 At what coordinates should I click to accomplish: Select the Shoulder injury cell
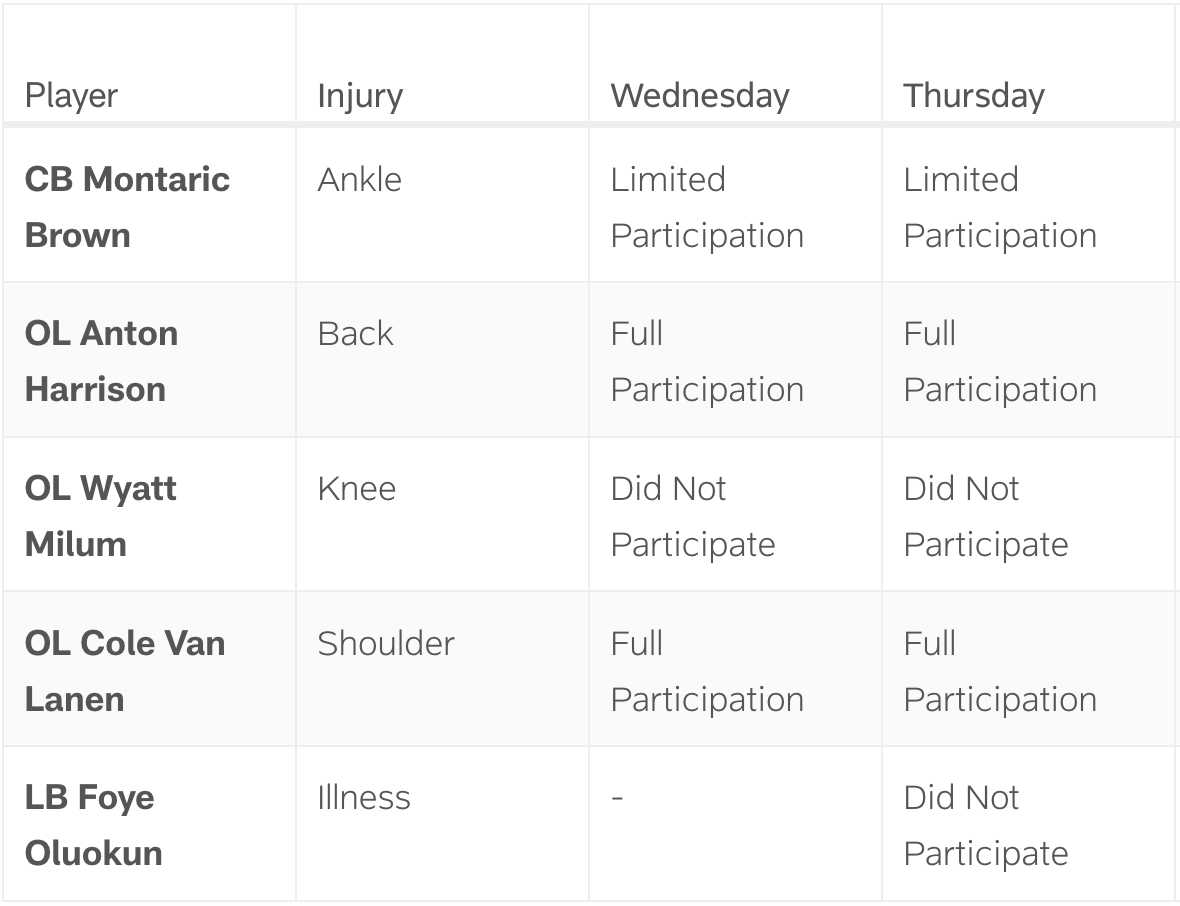(x=386, y=643)
